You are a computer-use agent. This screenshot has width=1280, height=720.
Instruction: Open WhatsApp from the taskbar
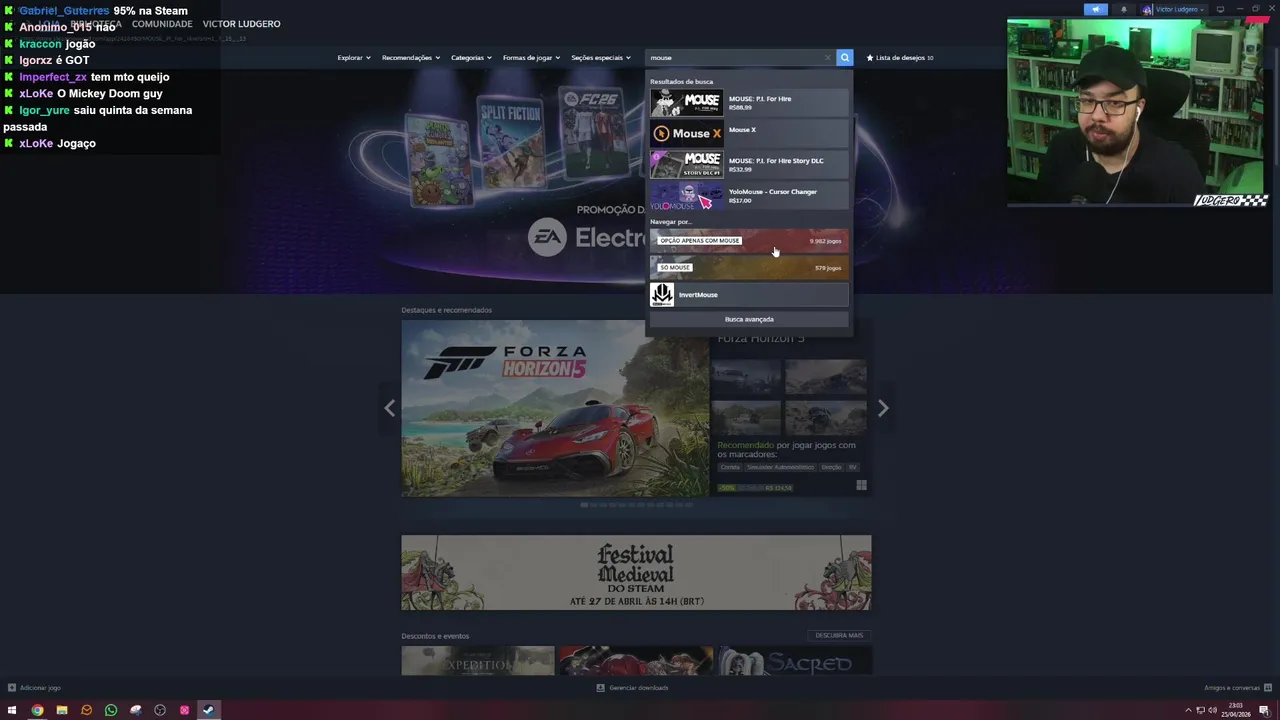coord(111,711)
